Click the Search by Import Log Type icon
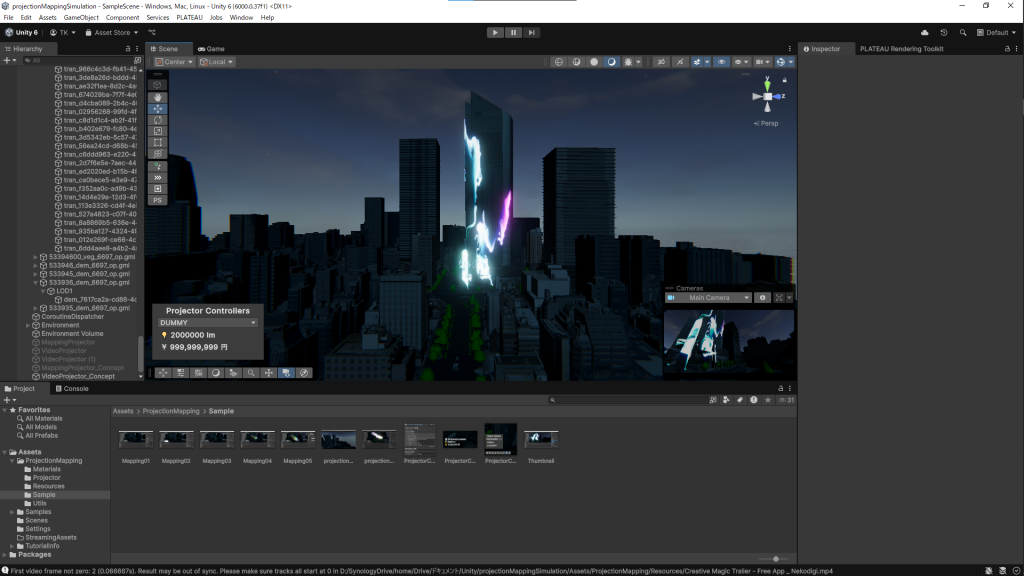1024x576 pixels. point(754,400)
